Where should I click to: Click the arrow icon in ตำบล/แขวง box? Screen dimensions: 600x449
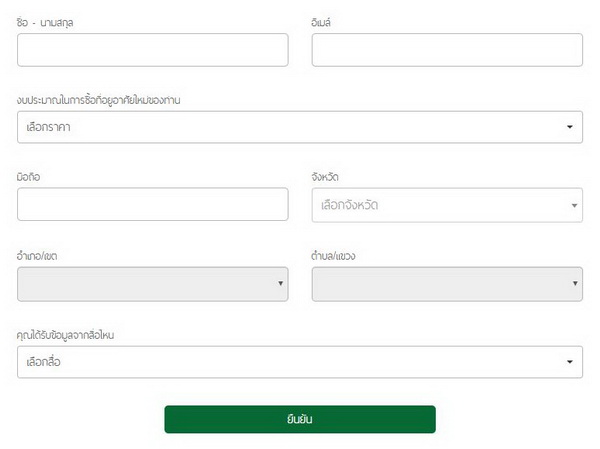click(x=575, y=285)
